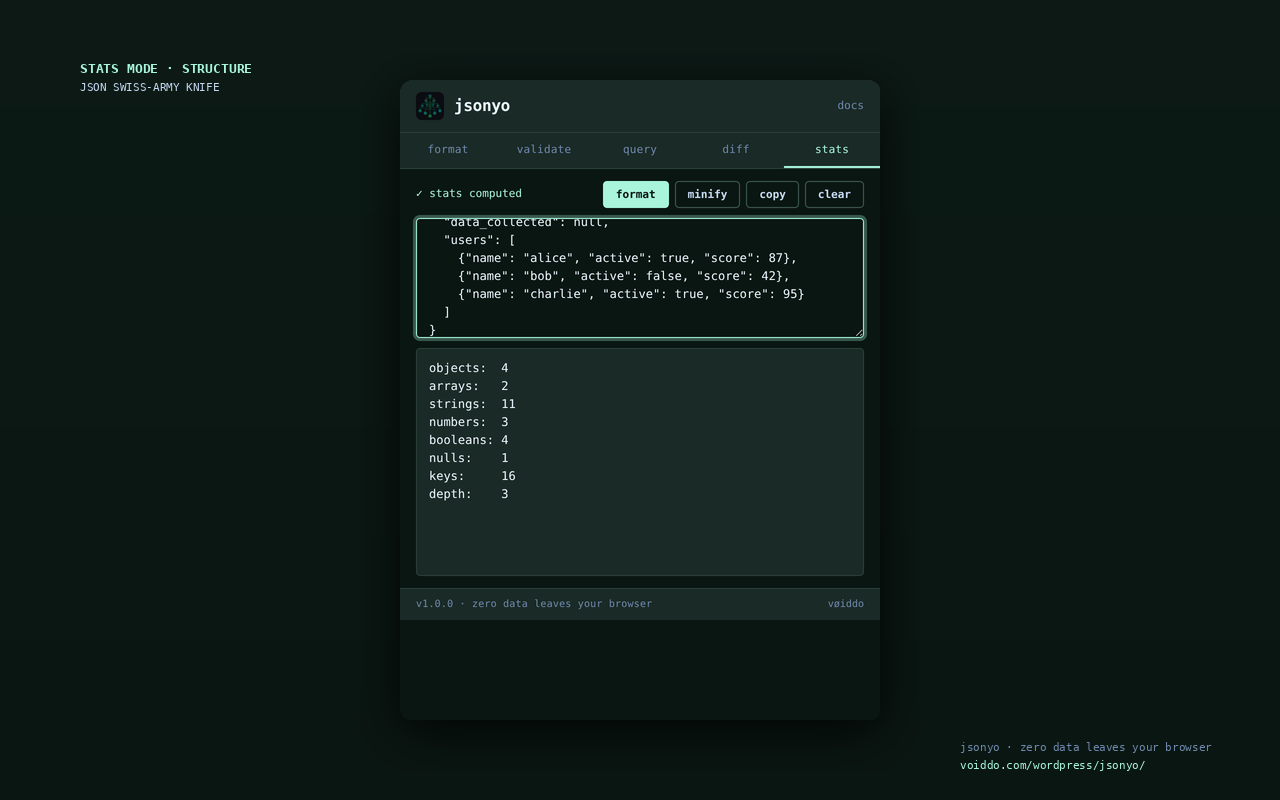Click the 'depth: 3' stats line

469,494
